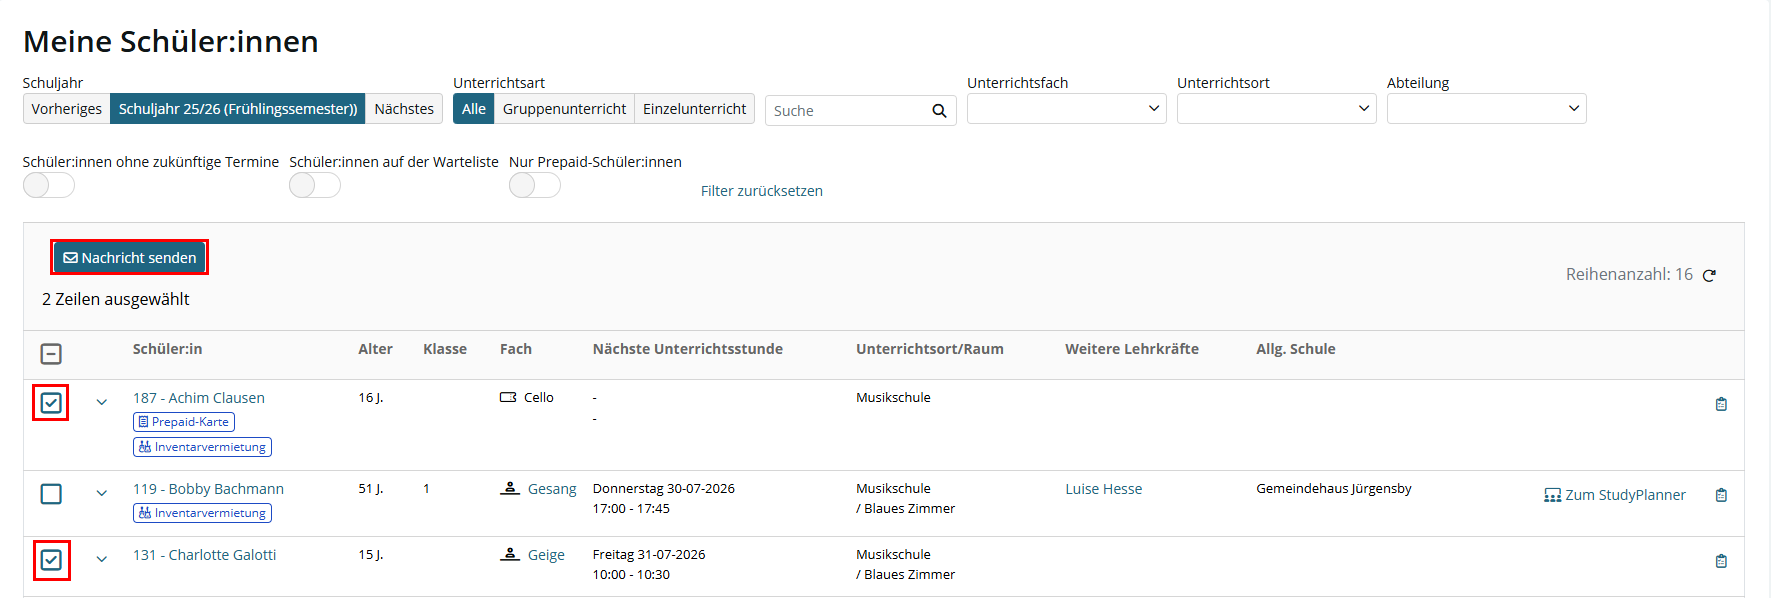Open the Abteilung dropdown
Screen dimensions: 1771x598
coord(1487,109)
